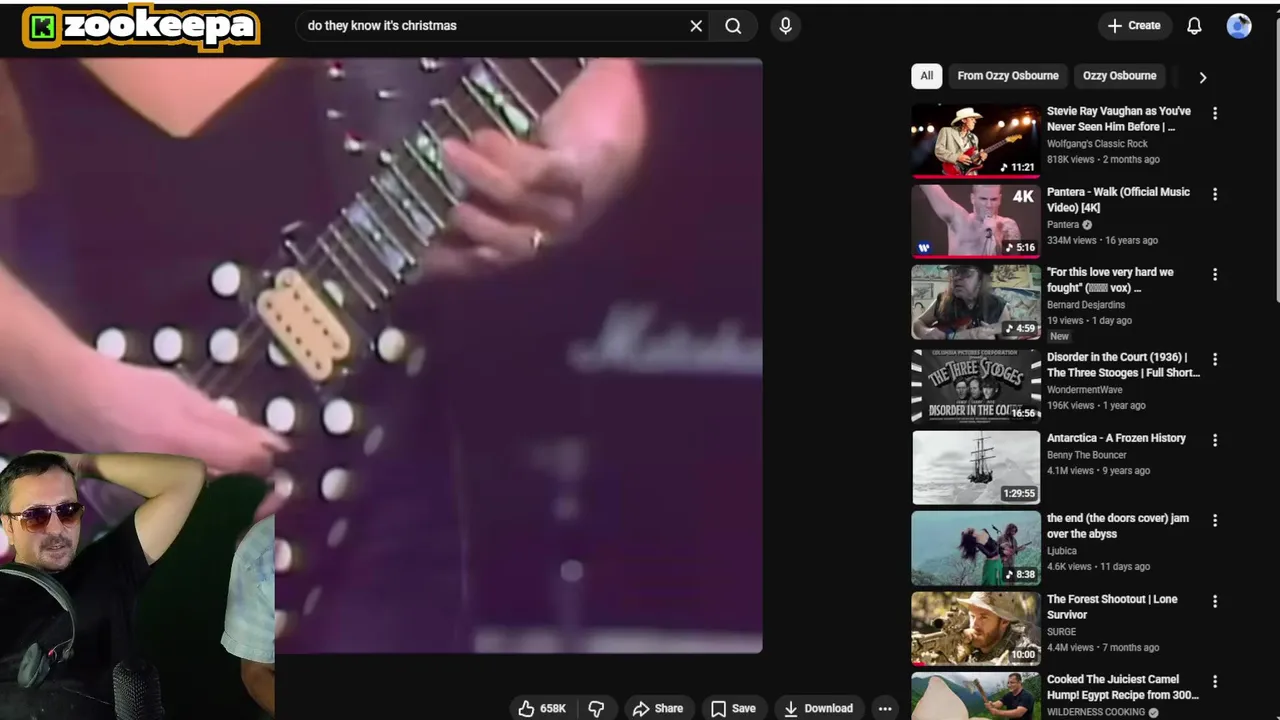Open the title 'Cooked The Juiciest Camel Hump!'

pos(1123,687)
